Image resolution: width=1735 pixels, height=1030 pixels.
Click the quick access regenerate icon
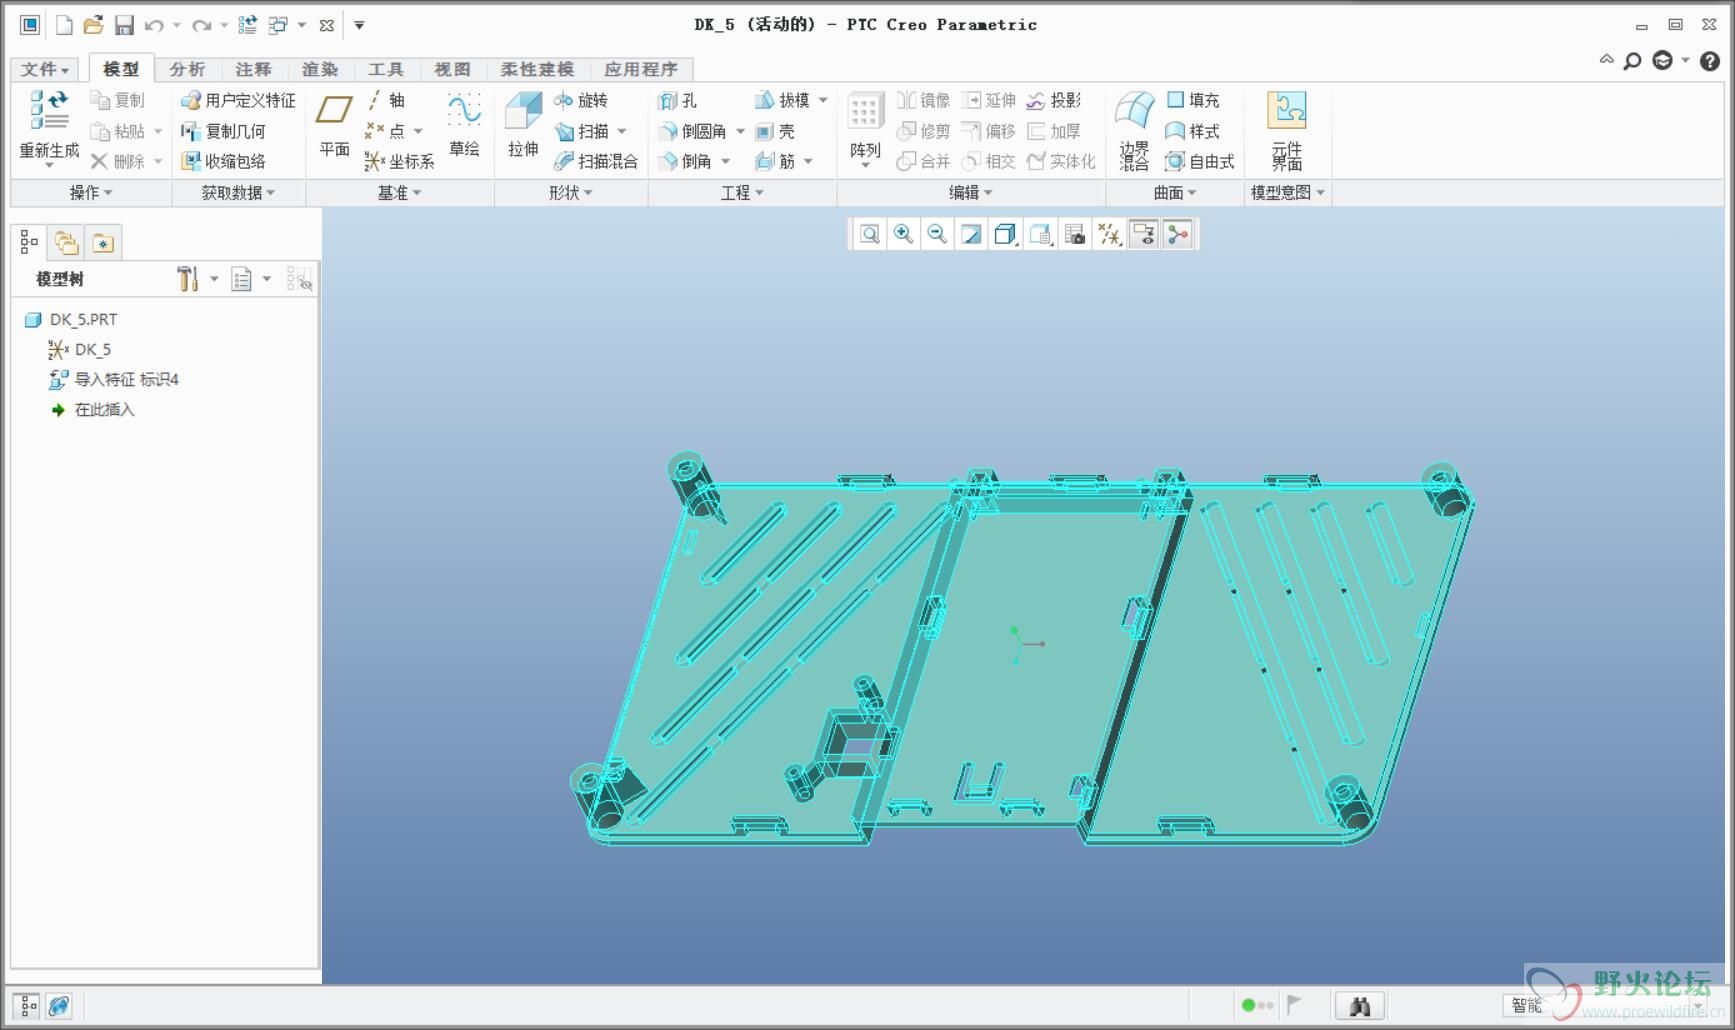[x=247, y=25]
